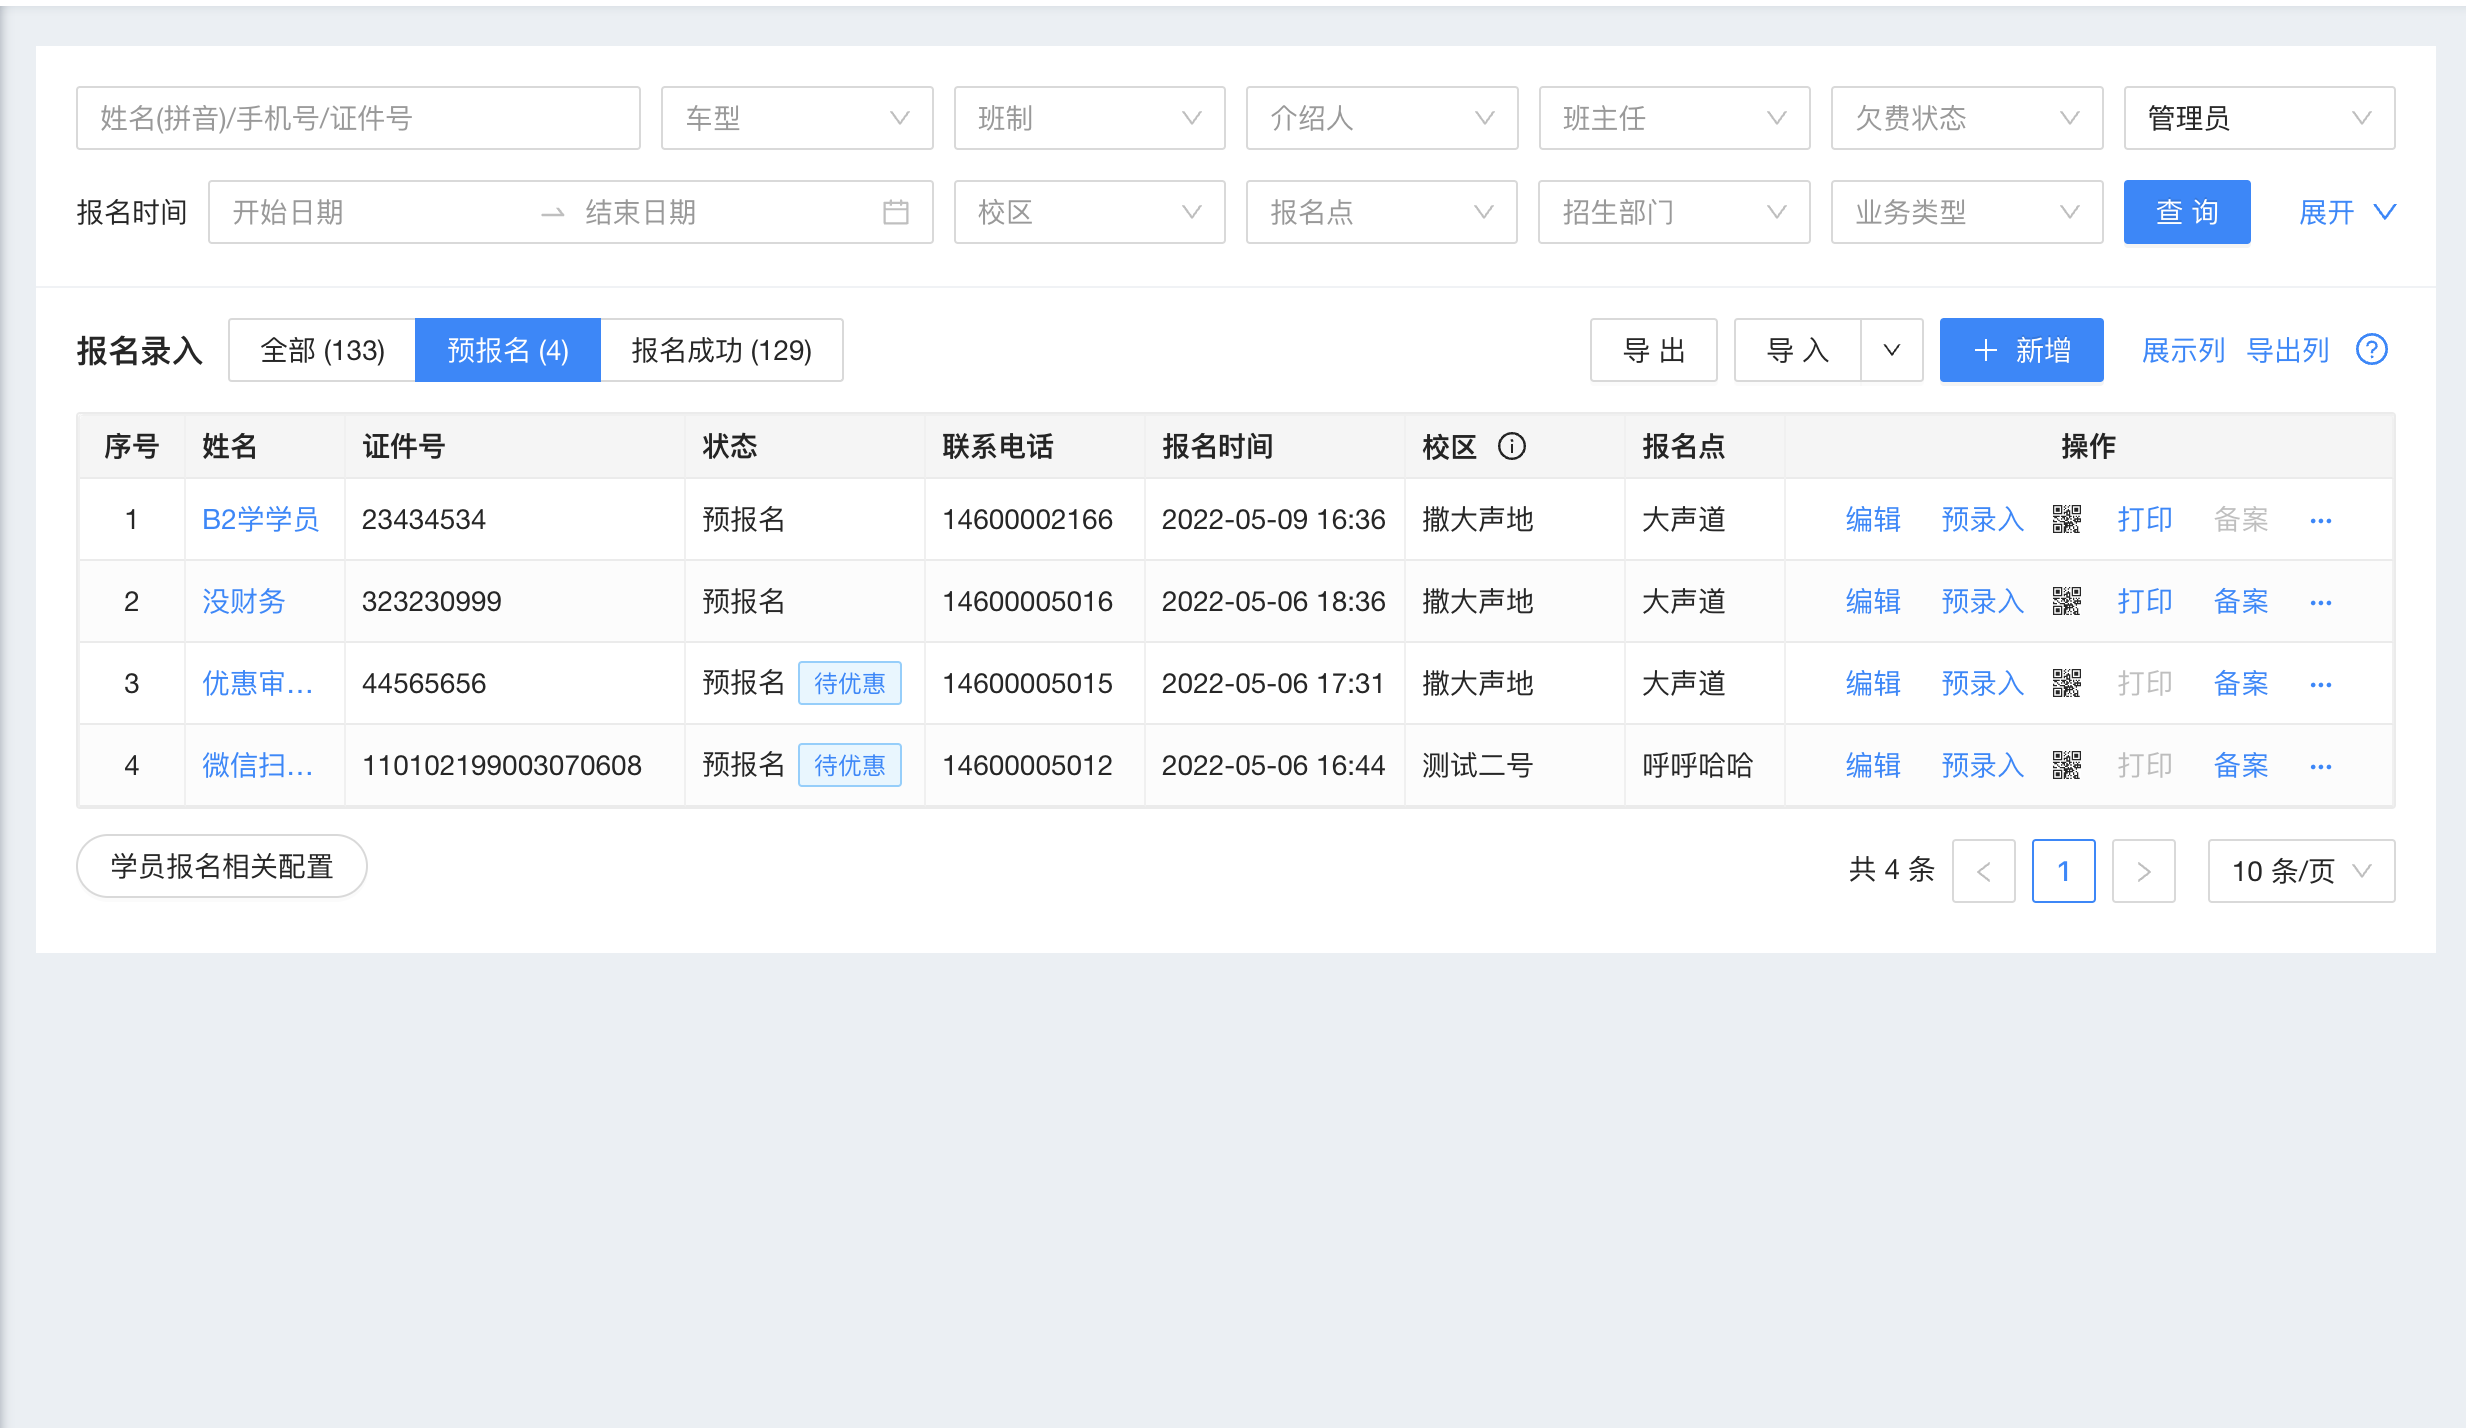
Task: Expand the 班制 dropdown
Action: point(1090,118)
